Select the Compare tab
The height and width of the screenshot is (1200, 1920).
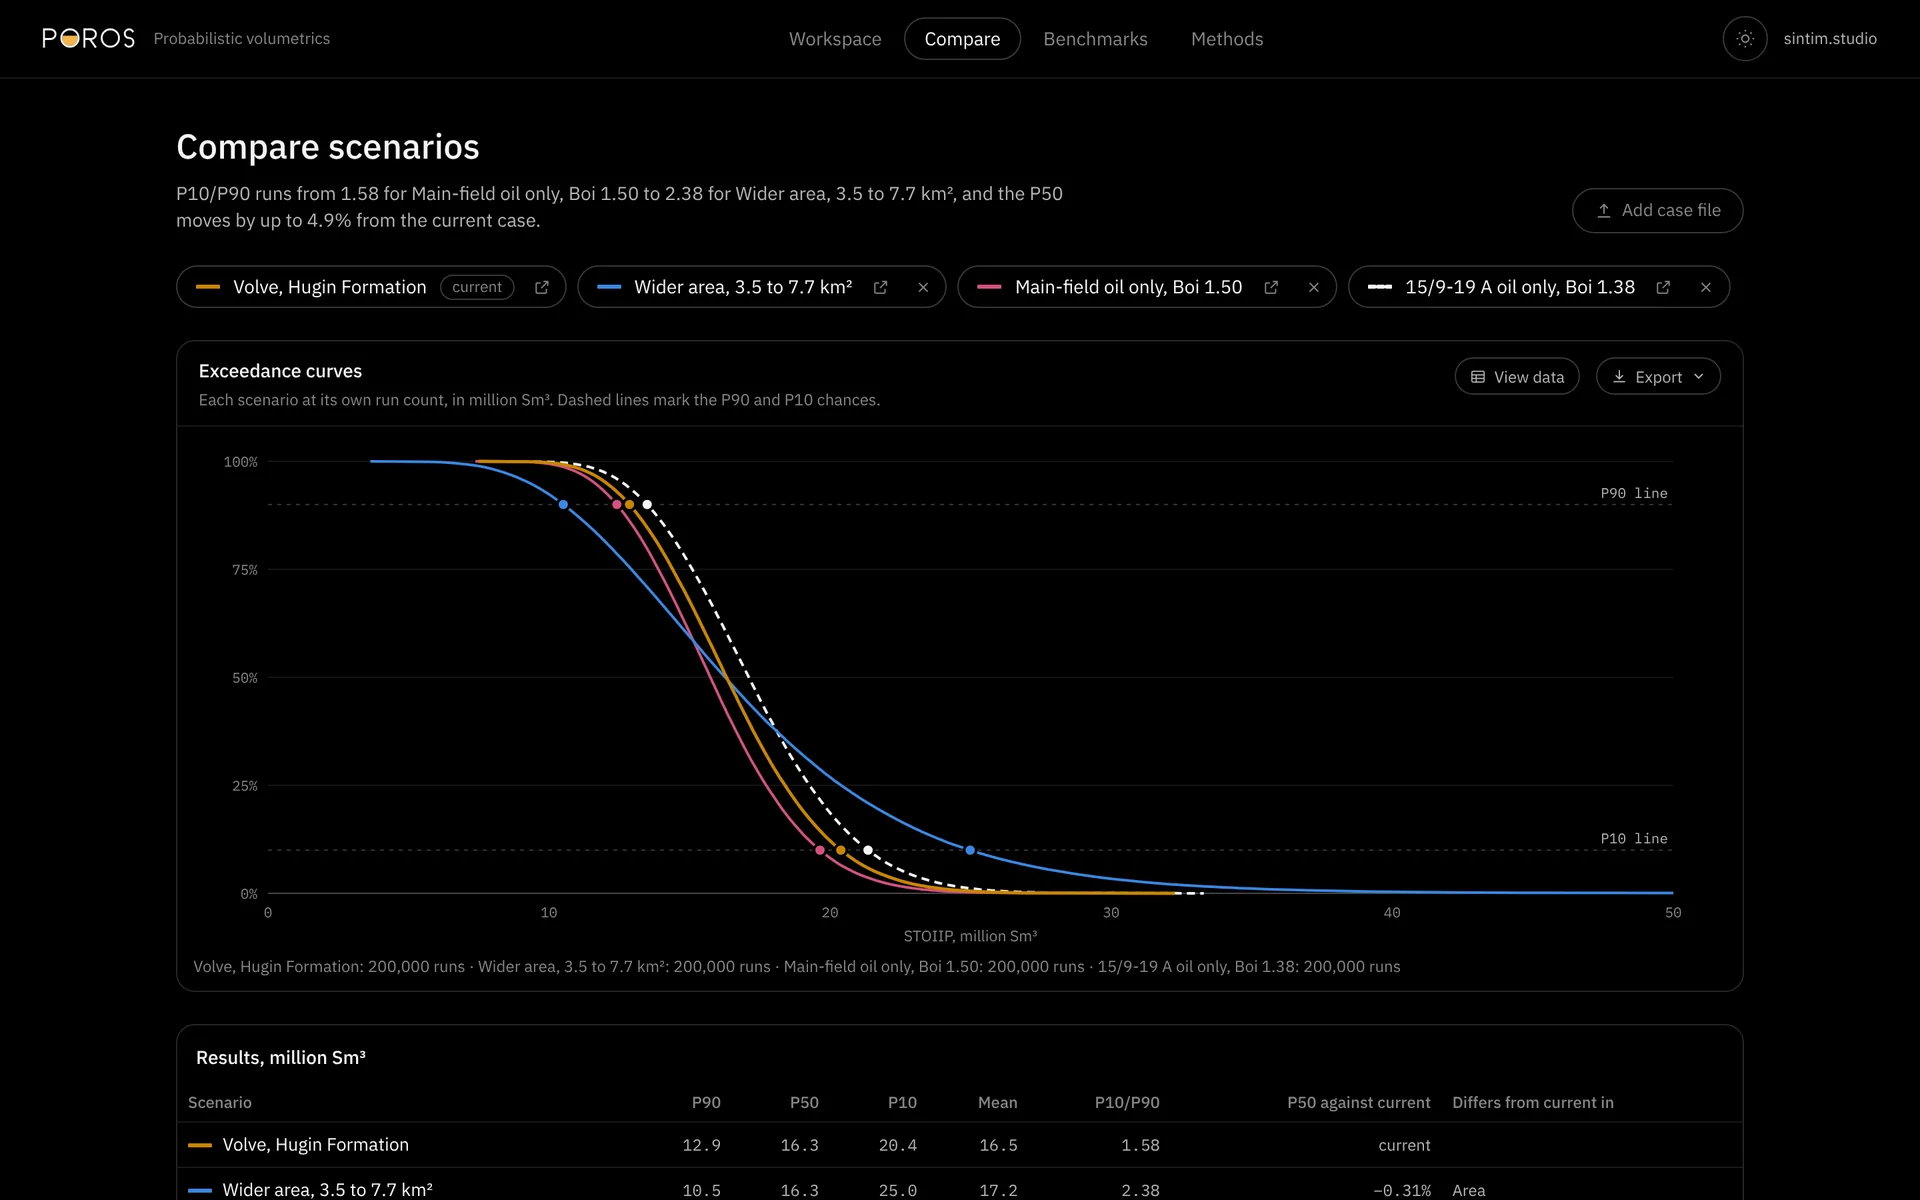click(x=962, y=39)
